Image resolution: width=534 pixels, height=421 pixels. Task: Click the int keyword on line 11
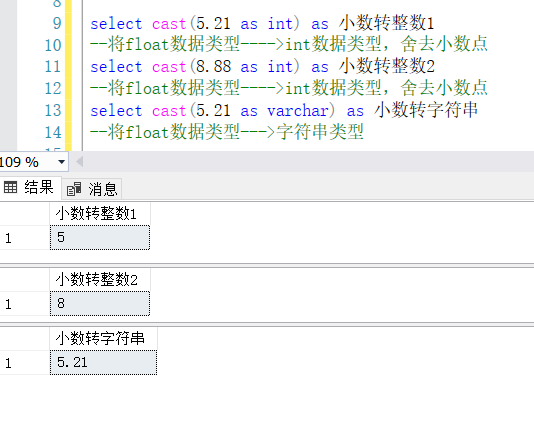(x=280, y=67)
